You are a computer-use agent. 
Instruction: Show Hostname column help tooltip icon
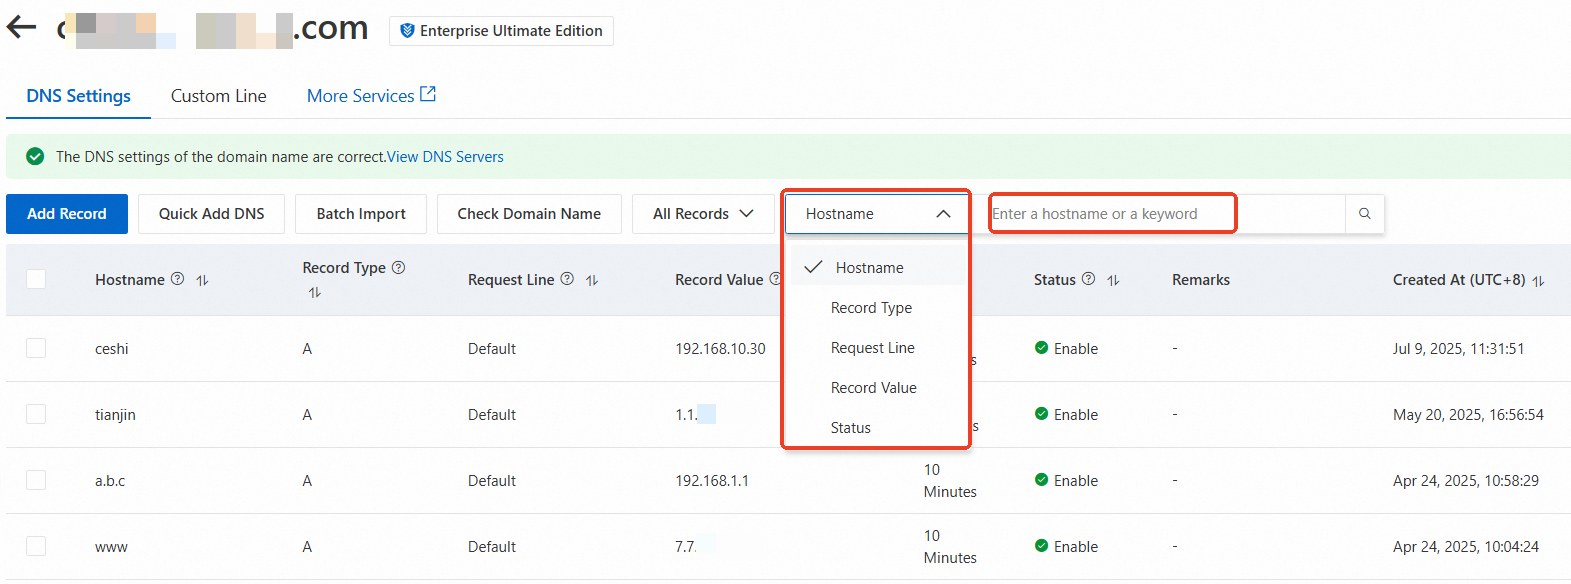tap(177, 279)
